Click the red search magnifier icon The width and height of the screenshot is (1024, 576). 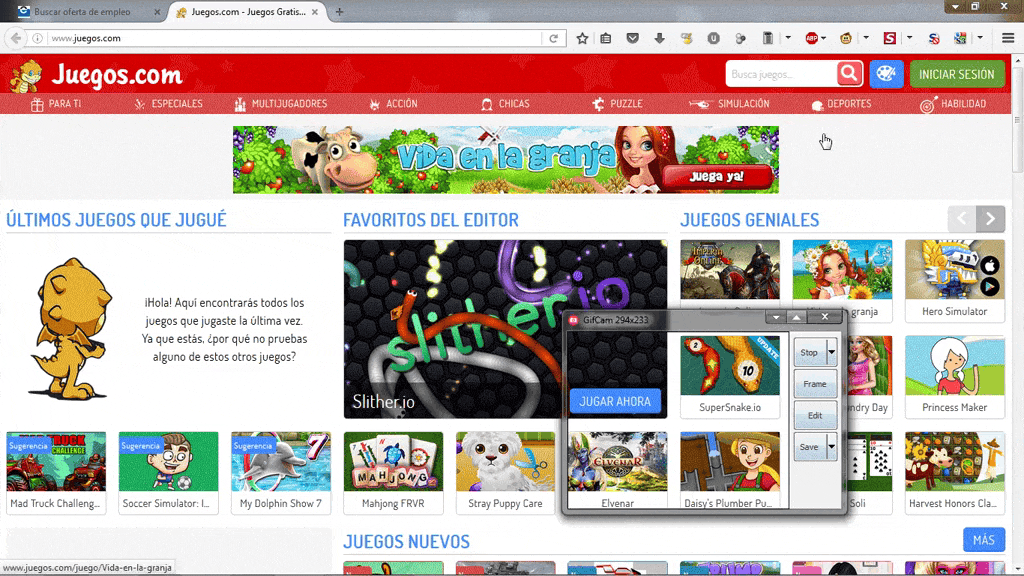[849, 74]
